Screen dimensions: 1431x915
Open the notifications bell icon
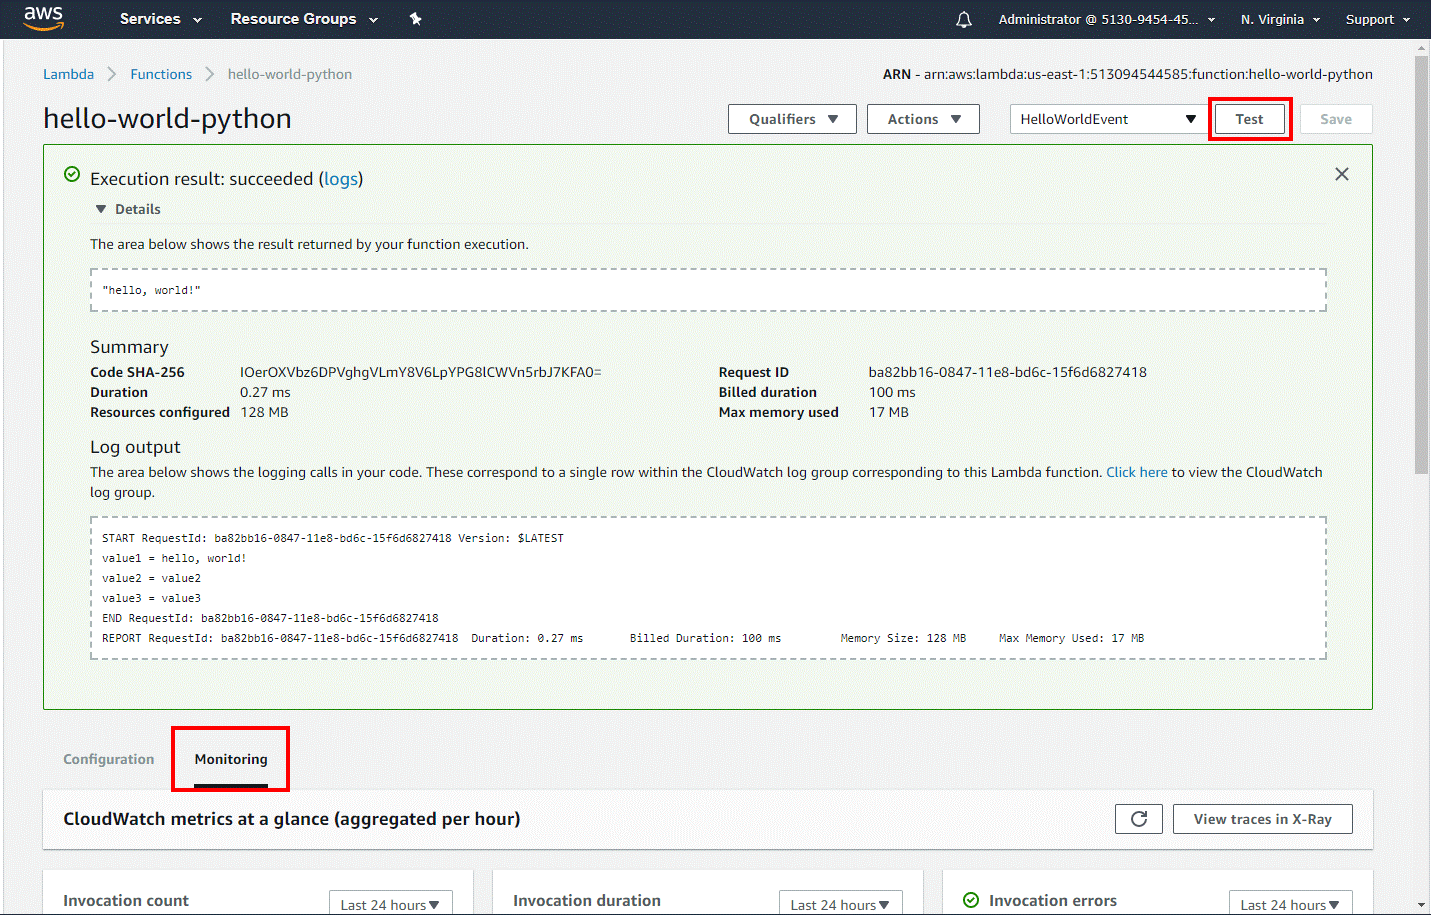click(964, 19)
